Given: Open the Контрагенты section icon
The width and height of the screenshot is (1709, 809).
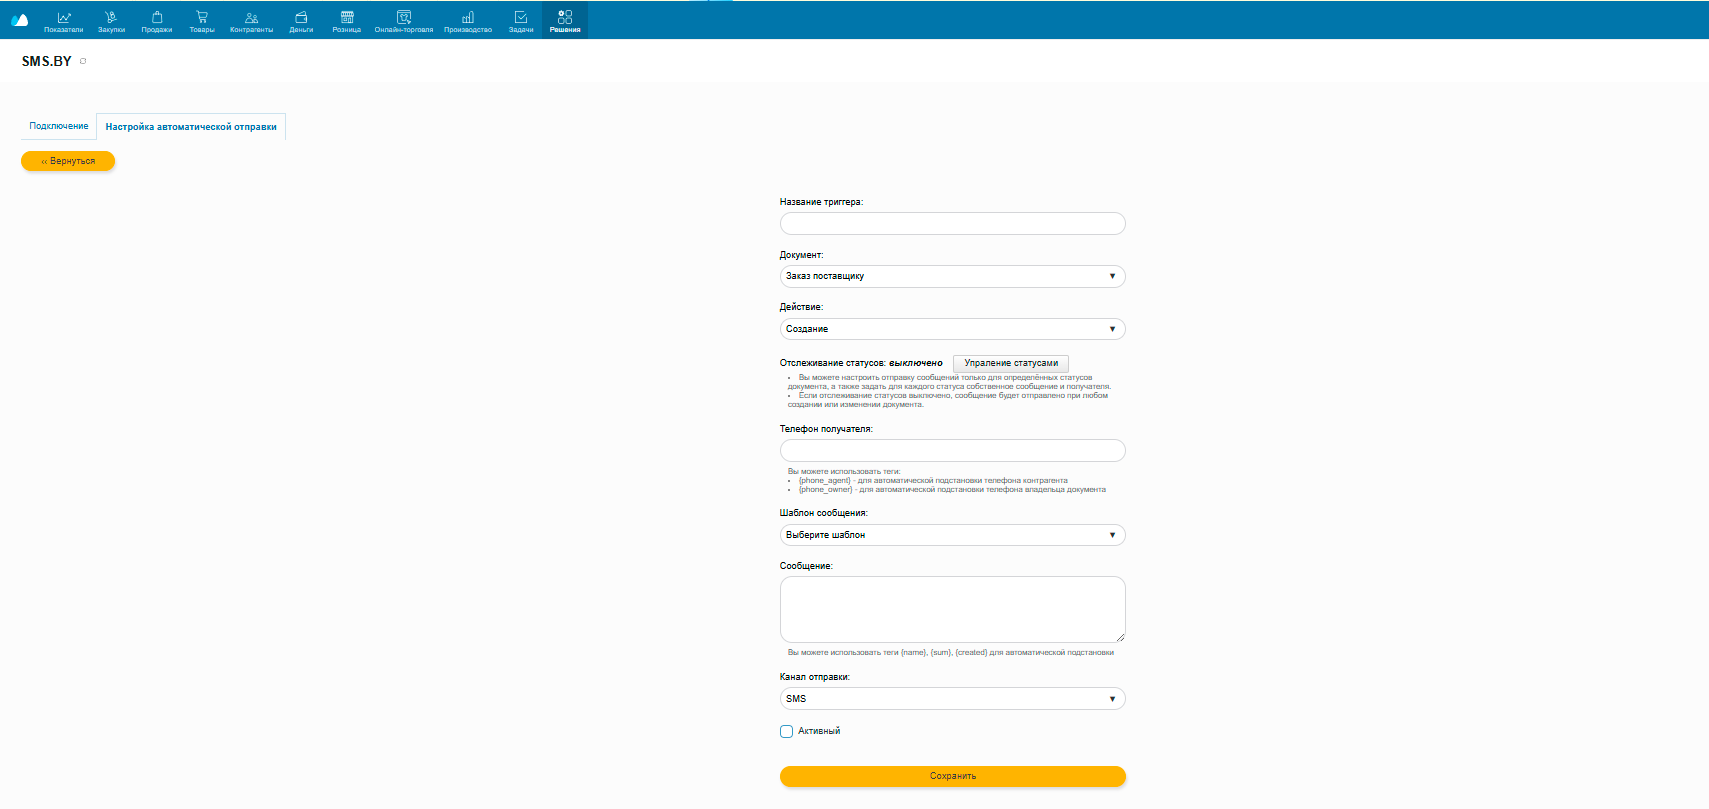Looking at the screenshot, I should tap(251, 18).
